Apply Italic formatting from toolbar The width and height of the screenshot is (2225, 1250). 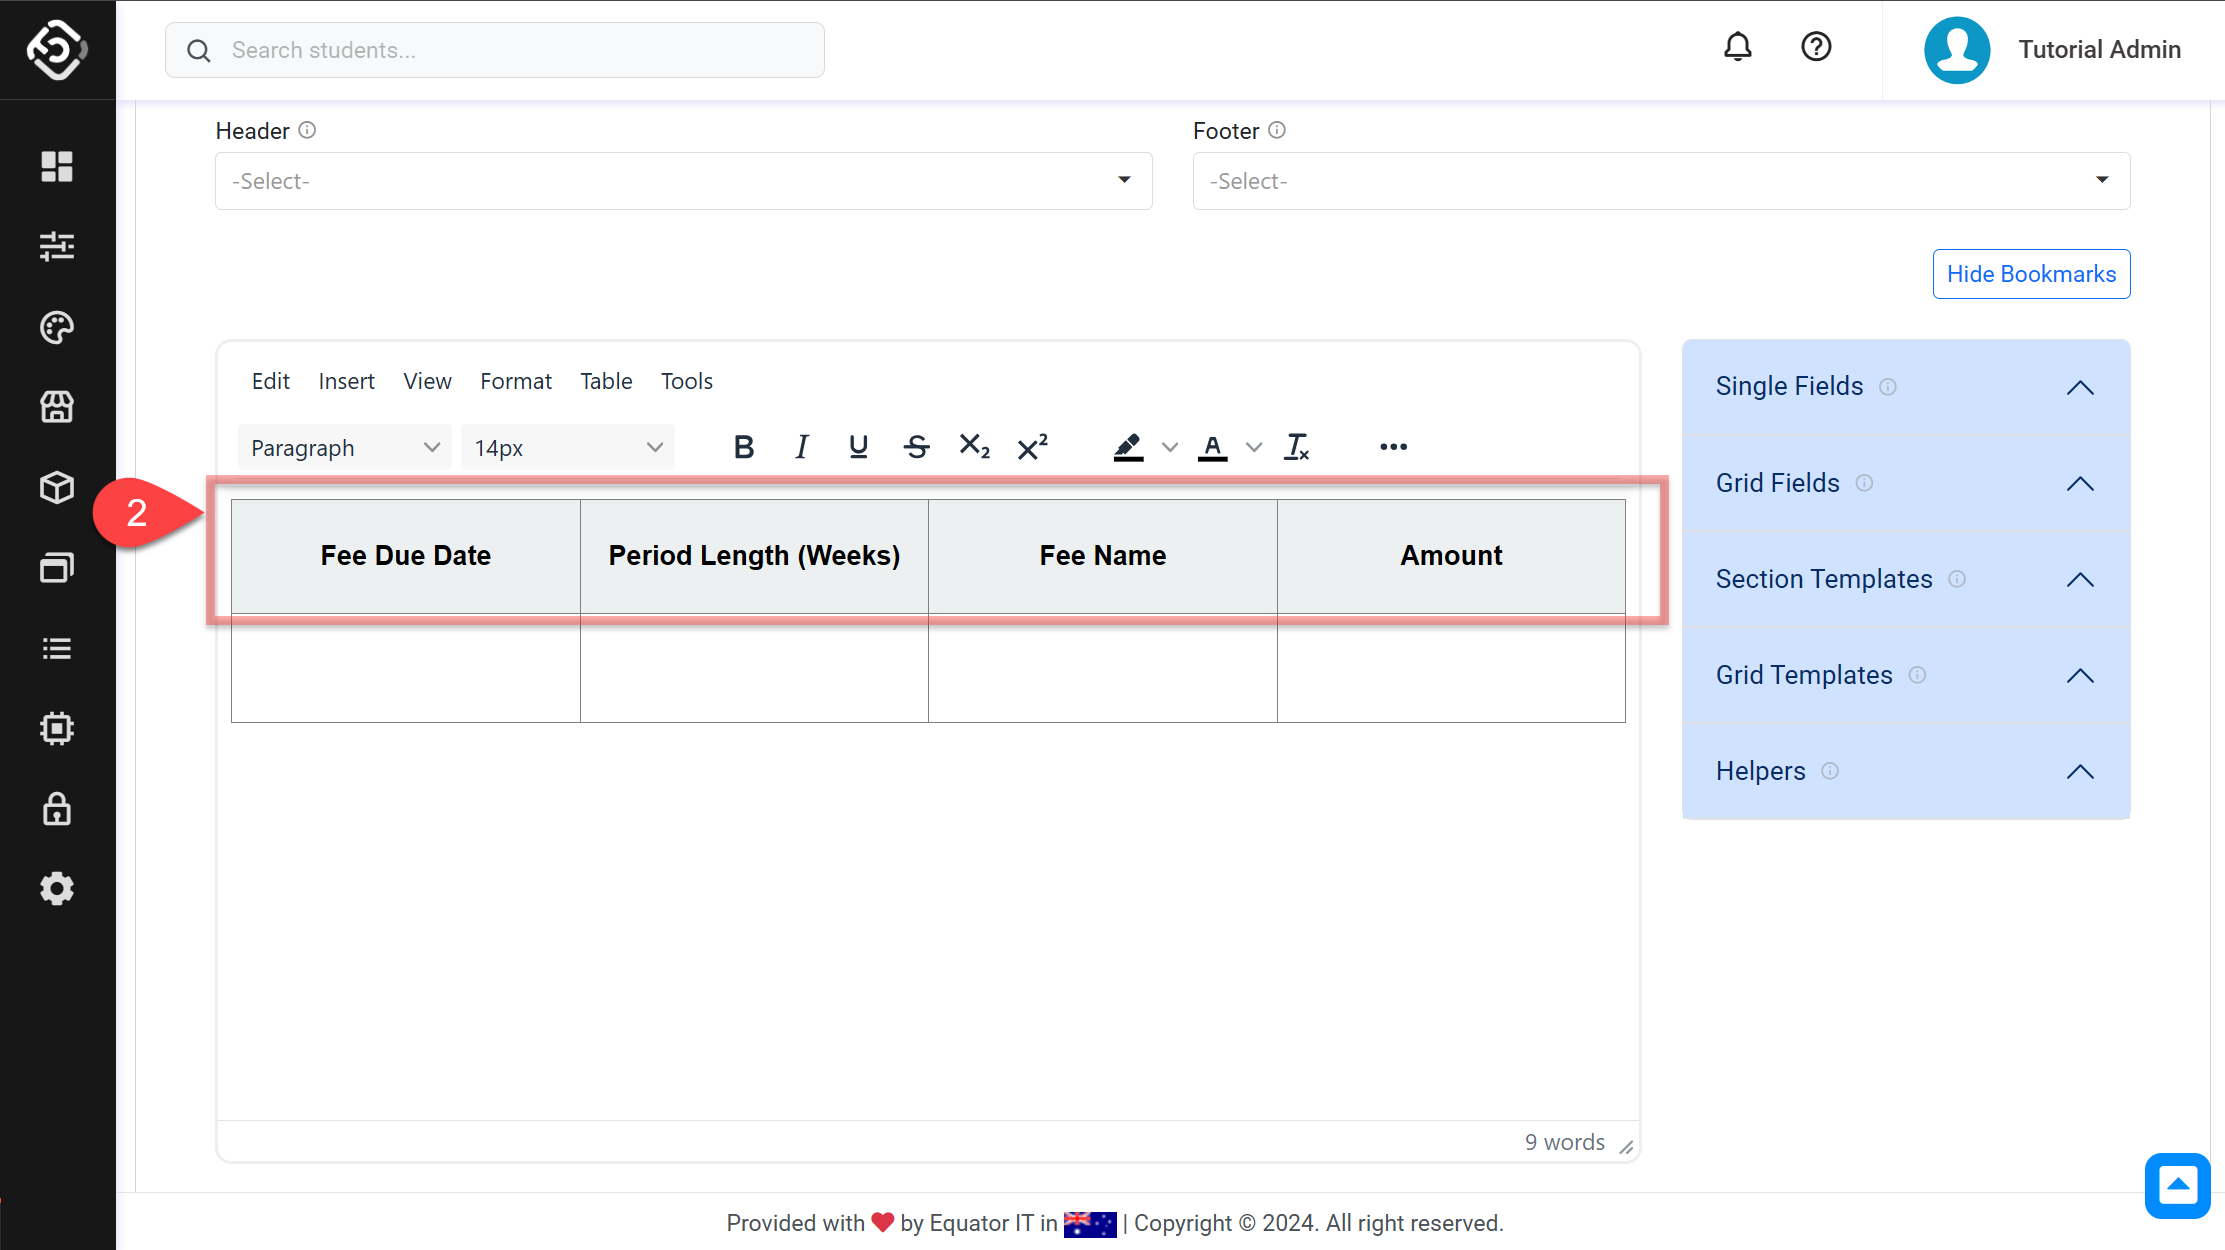click(x=801, y=447)
